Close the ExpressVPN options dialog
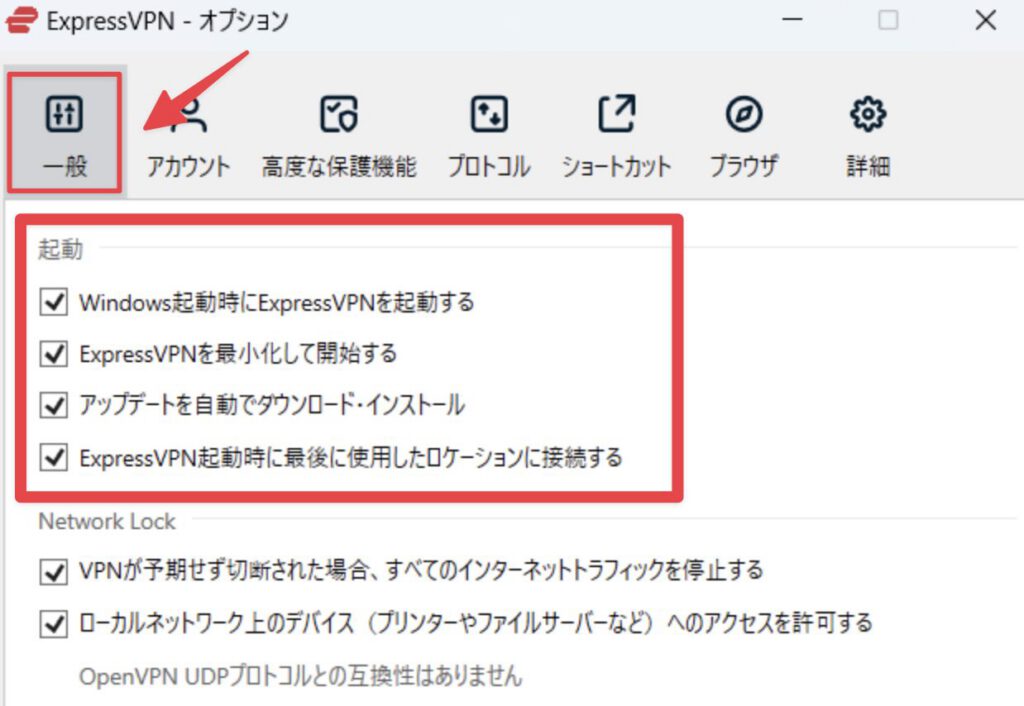The height and width of the screenshot is (706, 1024). (985, 19)
